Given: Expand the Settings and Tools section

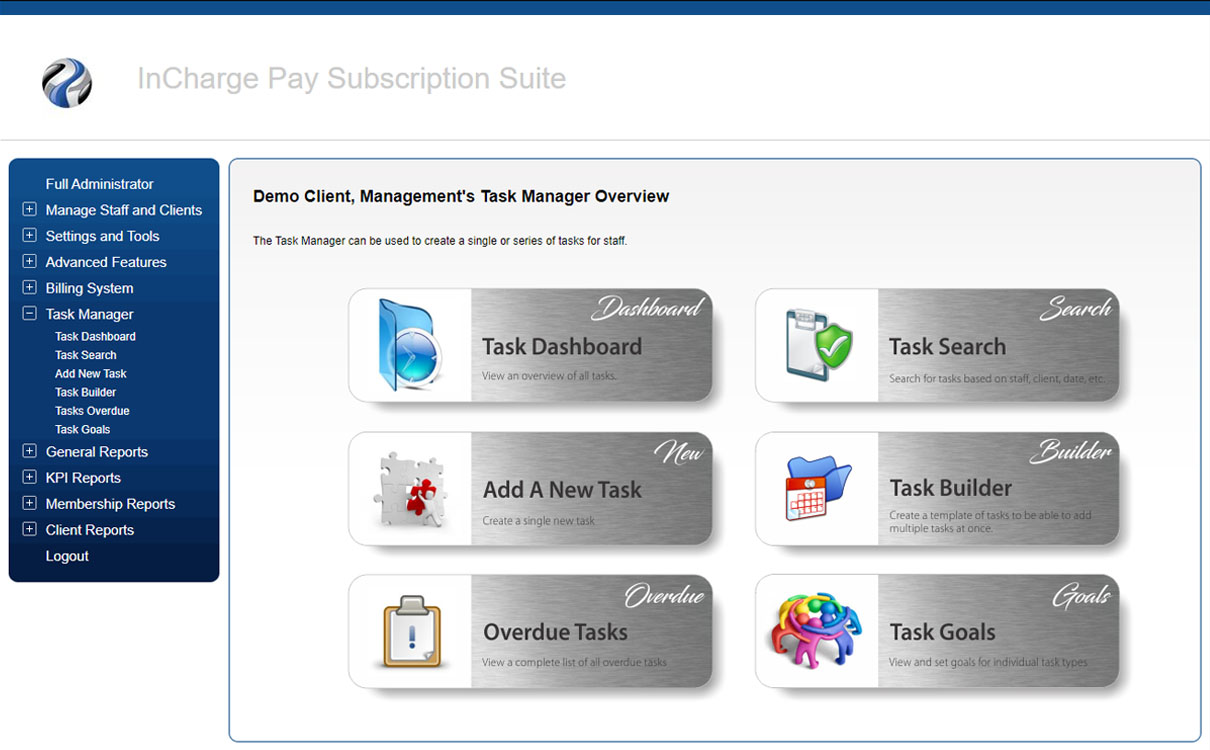Looking at the screenshot, I should [x=29, y=236].
